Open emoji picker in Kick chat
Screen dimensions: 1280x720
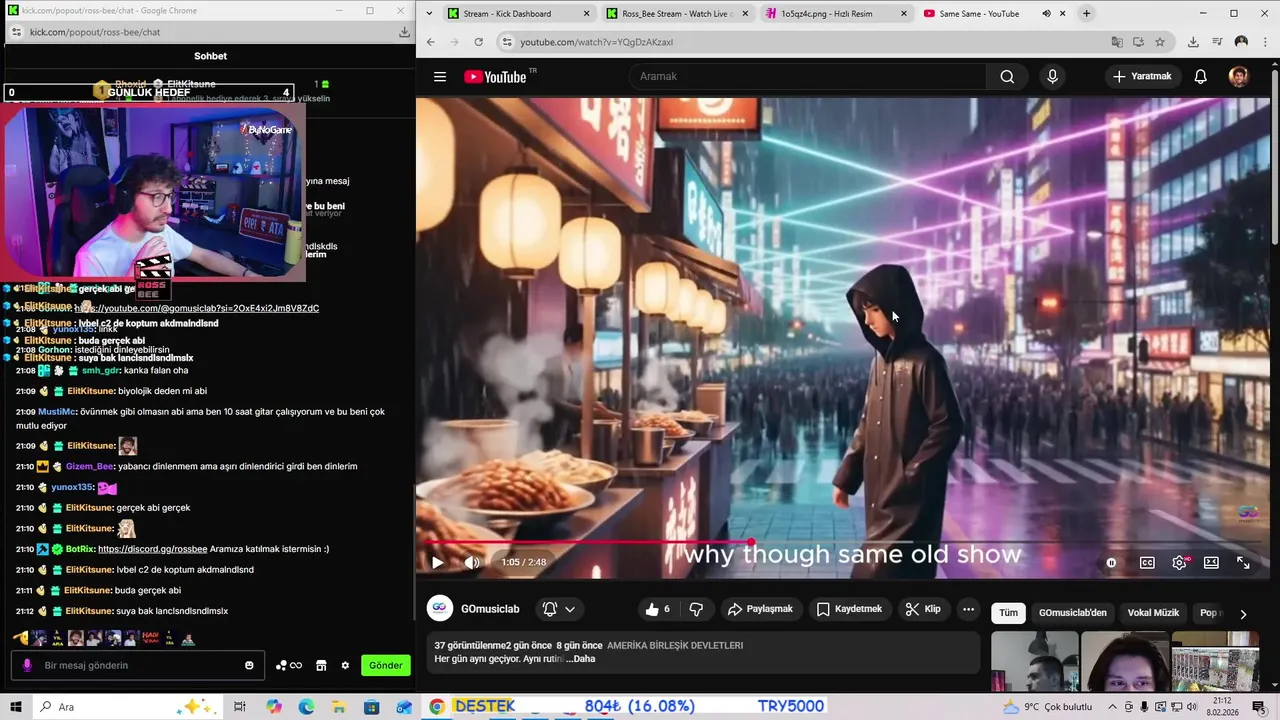249,665
